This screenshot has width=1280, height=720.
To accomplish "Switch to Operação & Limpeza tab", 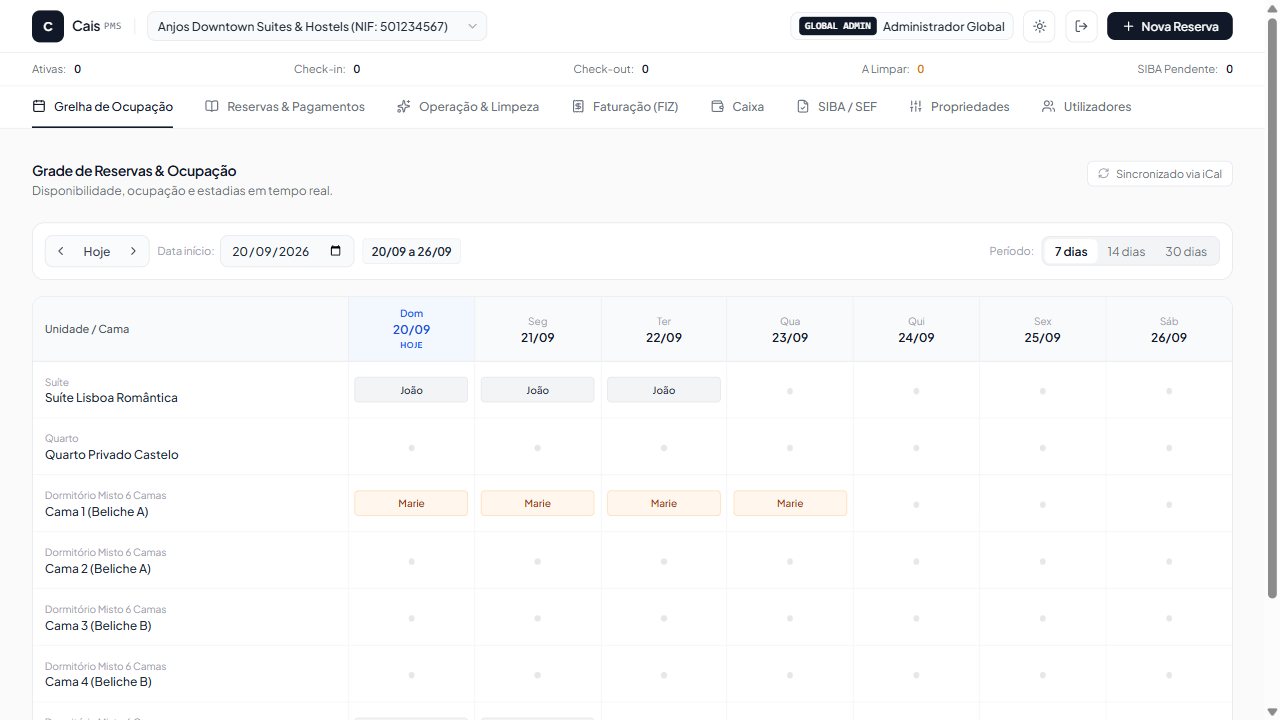I will pos(468,106).
